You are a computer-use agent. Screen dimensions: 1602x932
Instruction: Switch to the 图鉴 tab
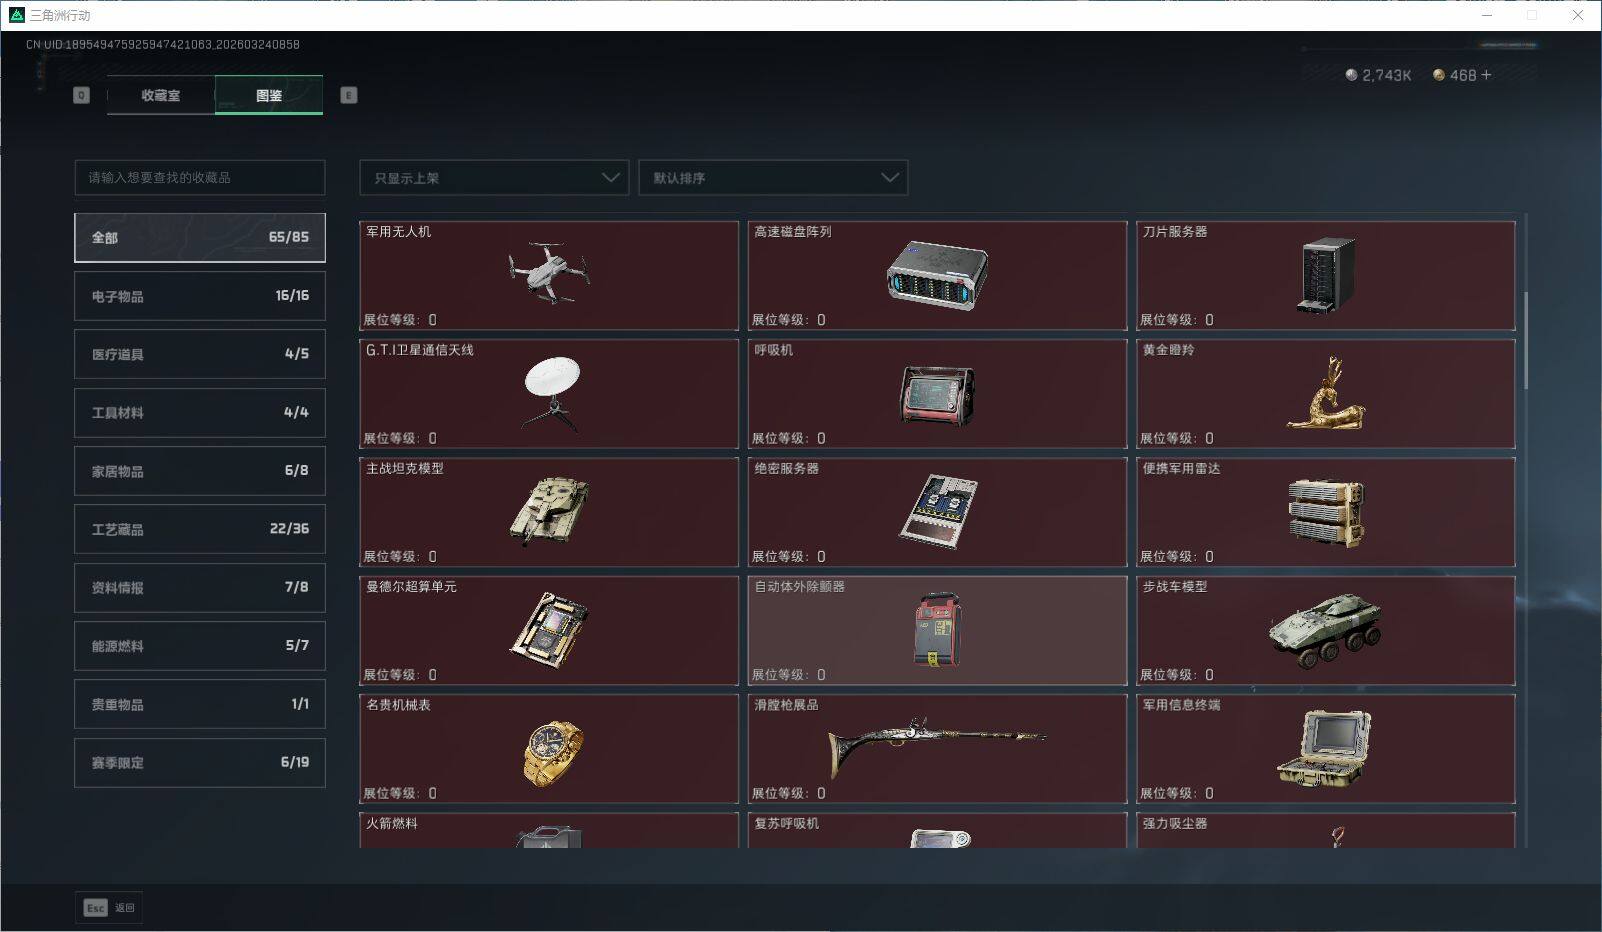(269, 95)
